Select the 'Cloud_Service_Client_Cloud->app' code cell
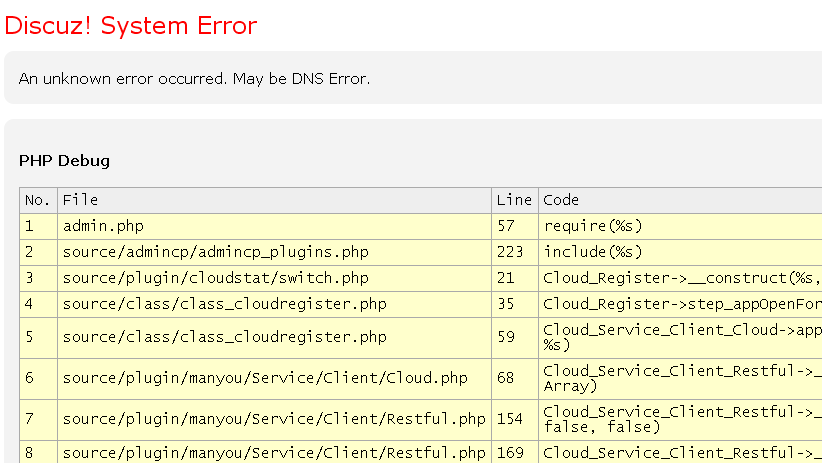The height and width of the screenshot is (463, 822). coord(680,337)
